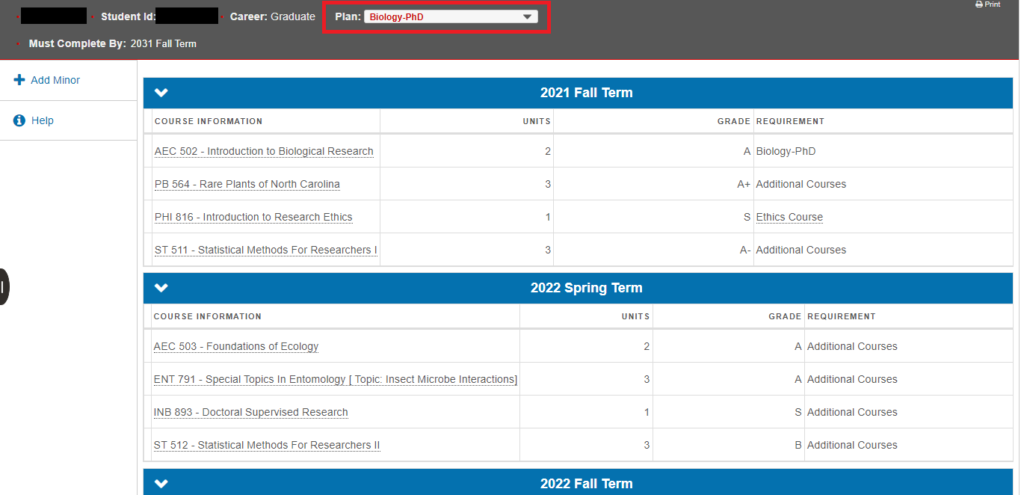The width and height of the screenshot is (1024, 495).
Task: Click Additional Courses in PB 564 row
Action: tap(801, 184)
